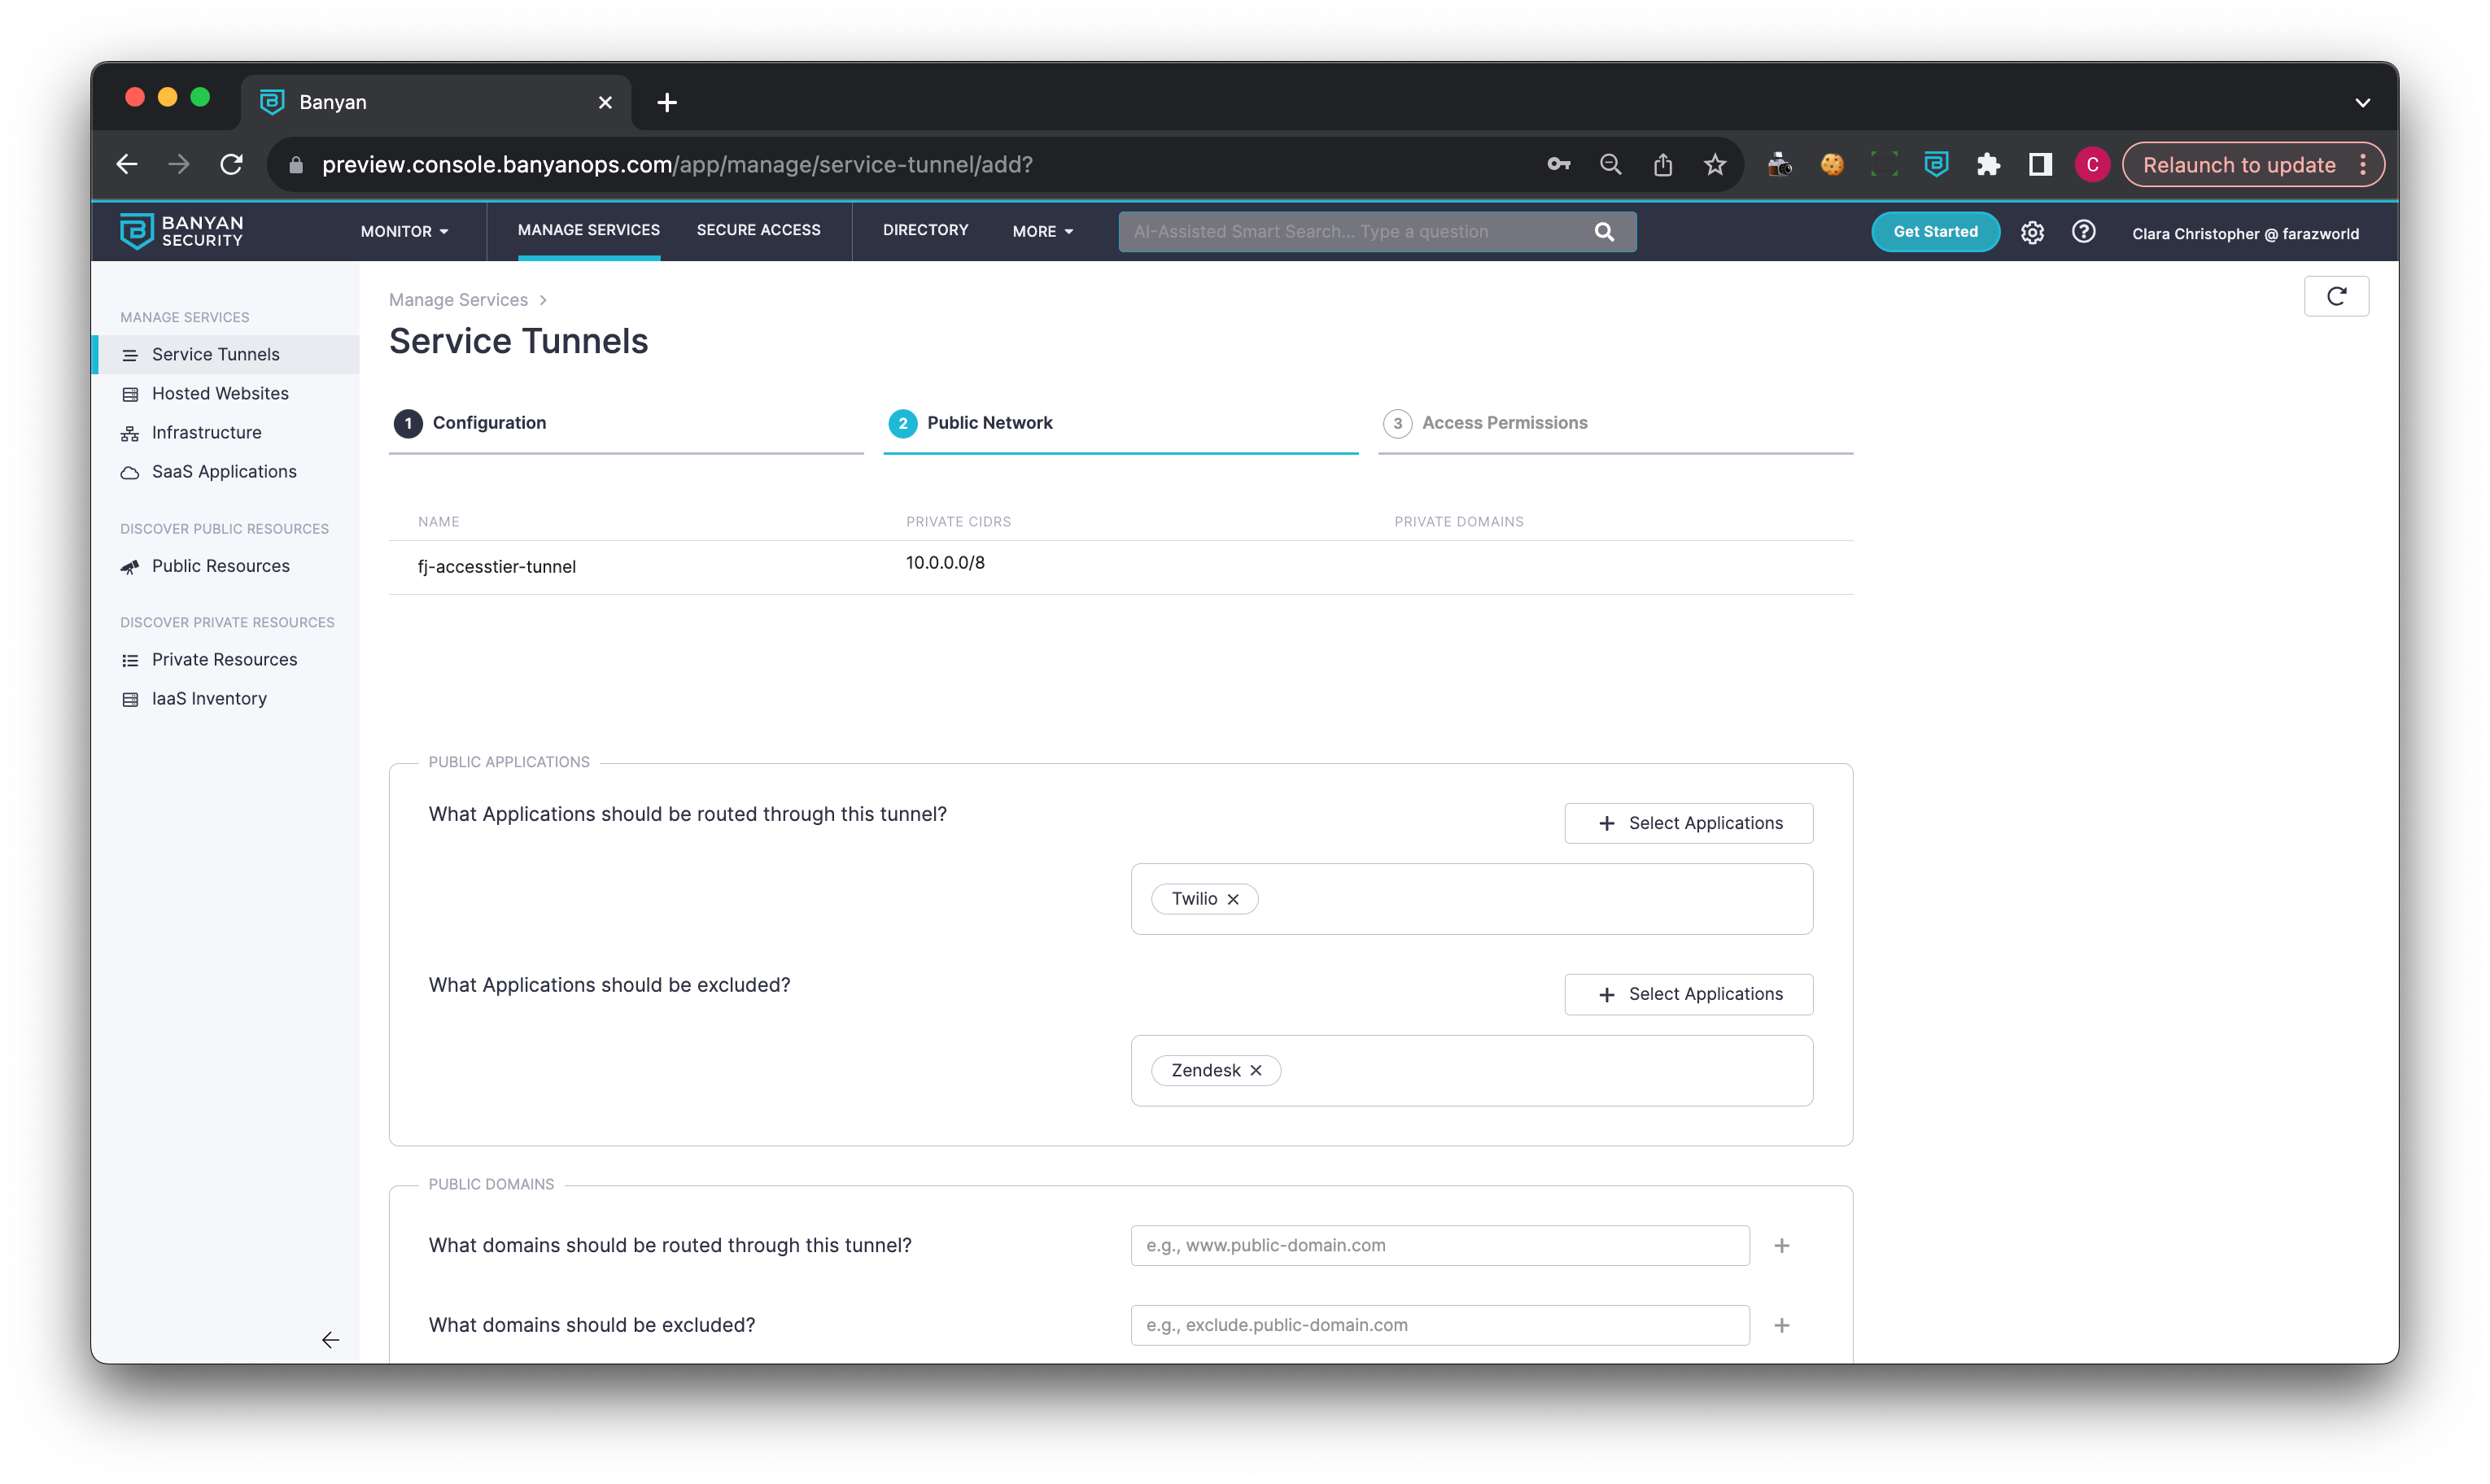Click the Banyan Security logo

point(181,231)
